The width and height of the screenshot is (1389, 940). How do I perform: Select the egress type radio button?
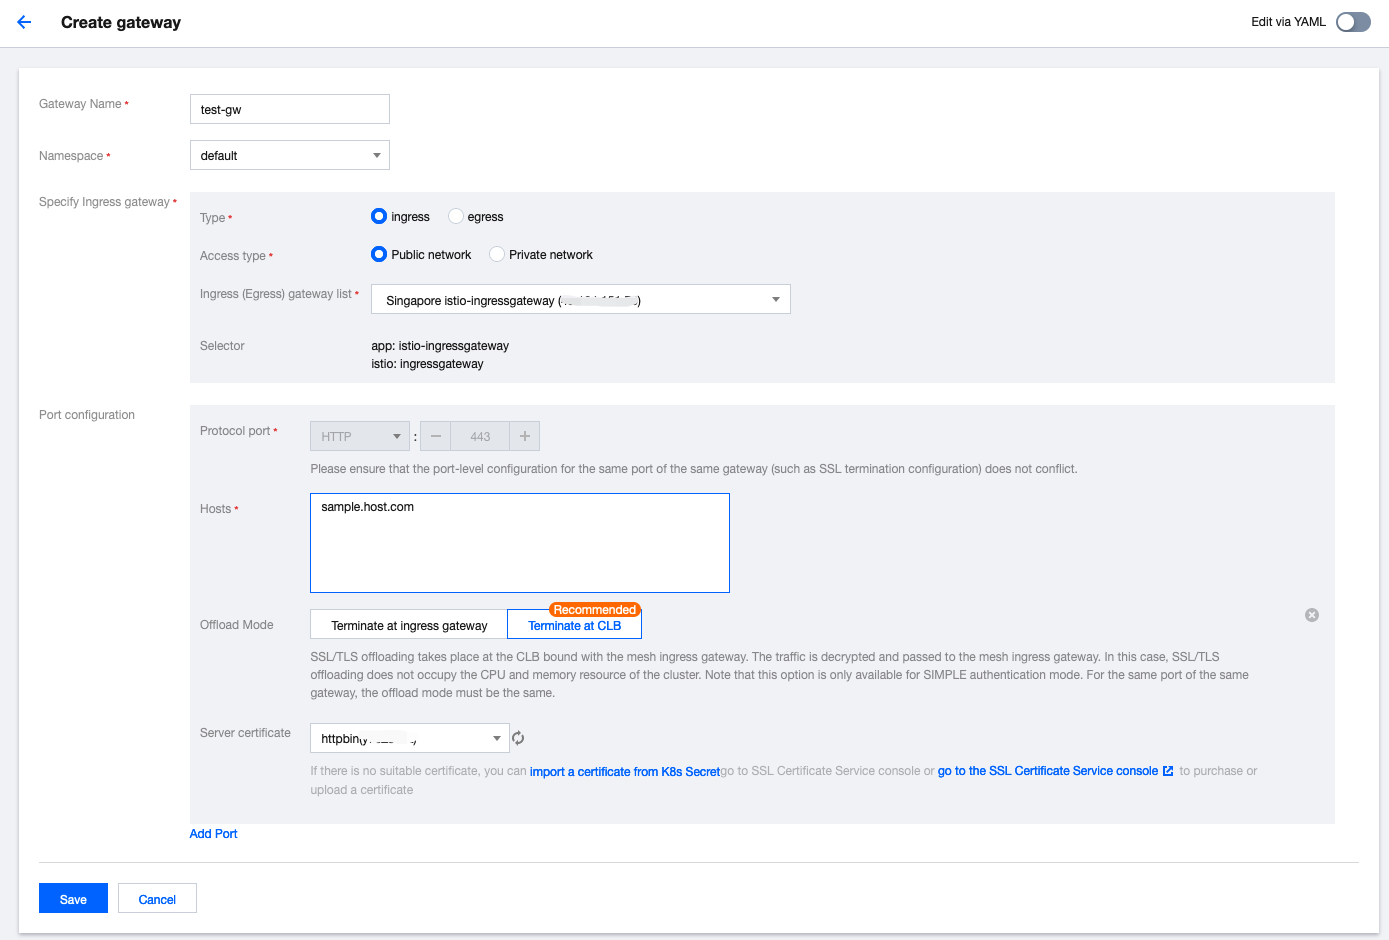tap(456, 216)
